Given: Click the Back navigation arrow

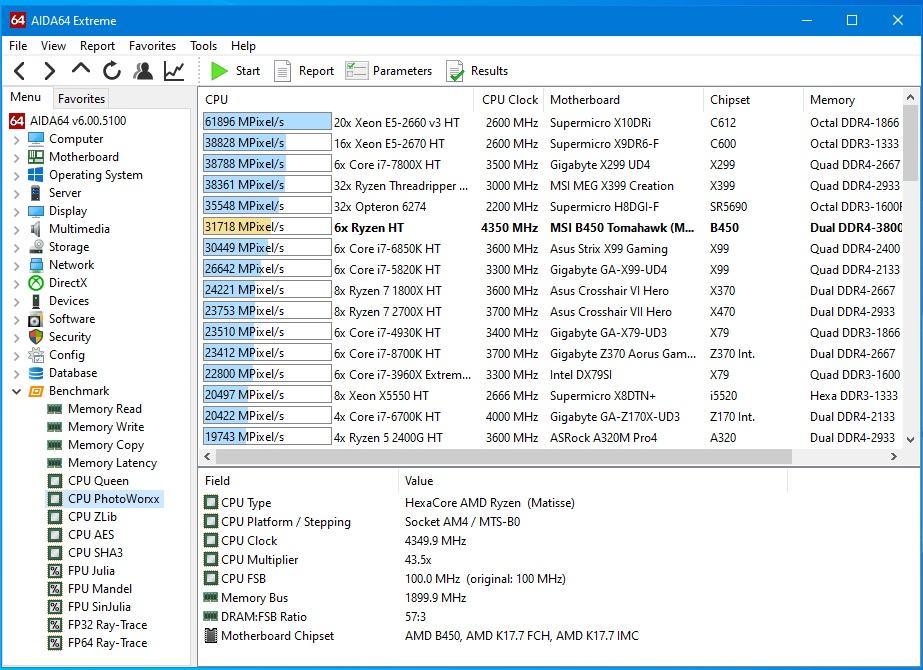Looking at the screenshot, I should 19,71.
